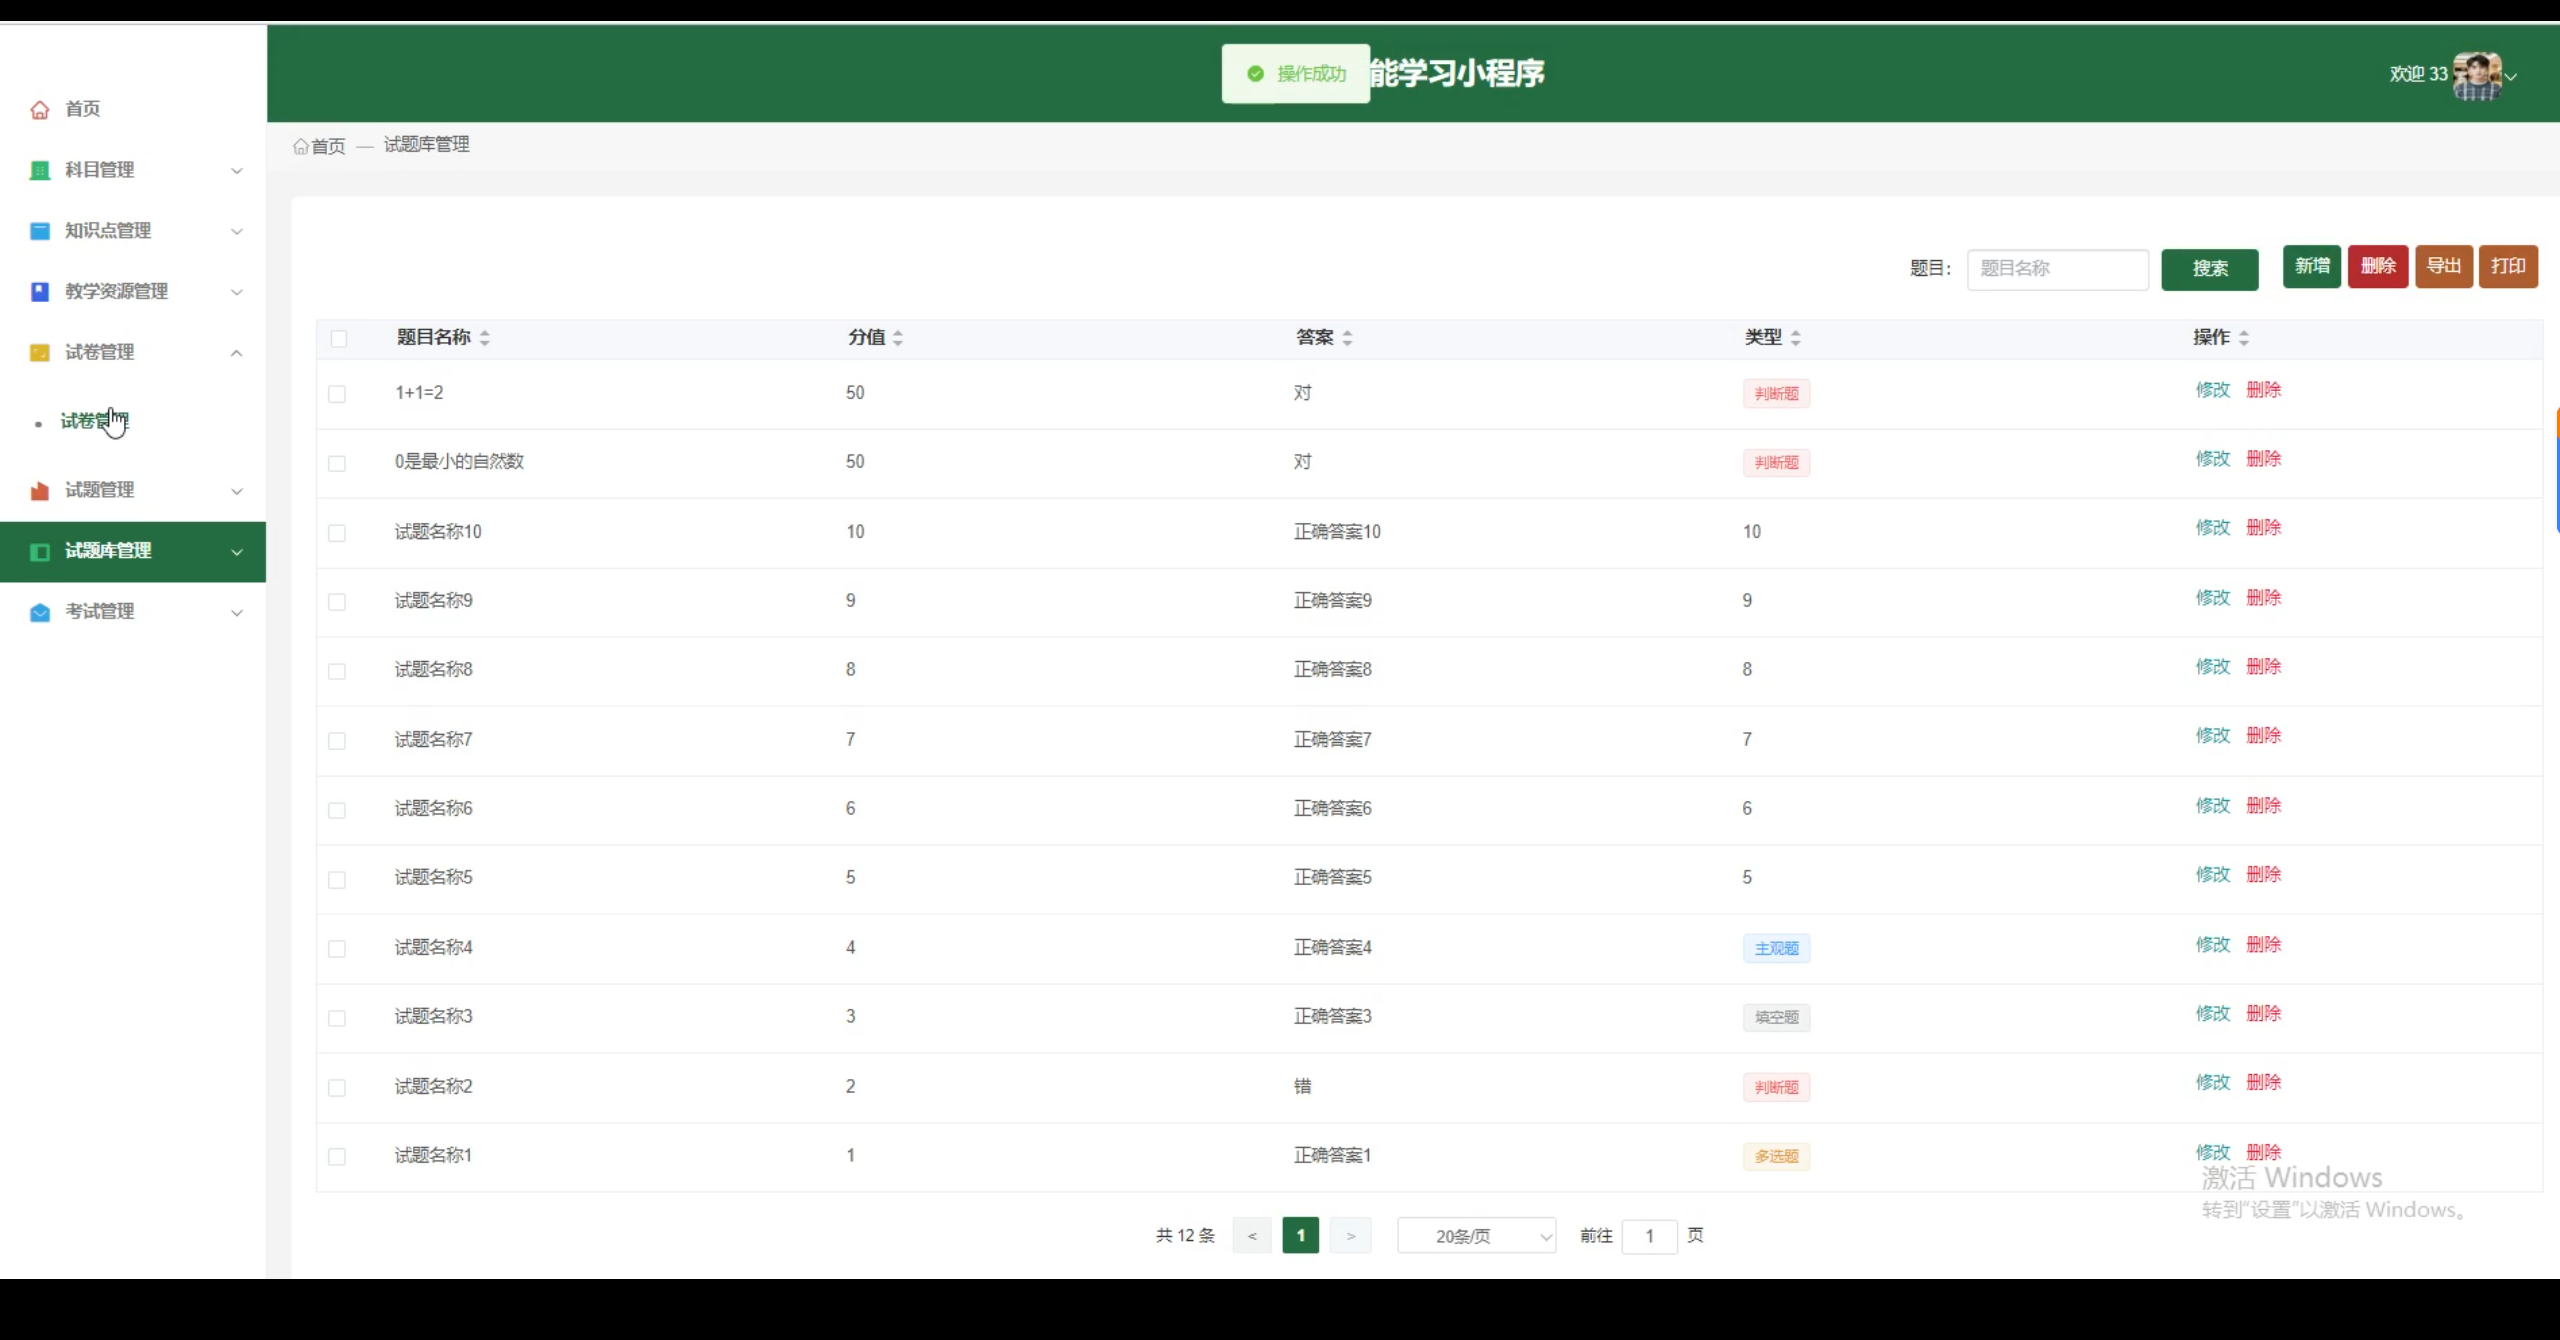Open the 试题库管理 menu item

pyautogui.click(x=108, y=551)
